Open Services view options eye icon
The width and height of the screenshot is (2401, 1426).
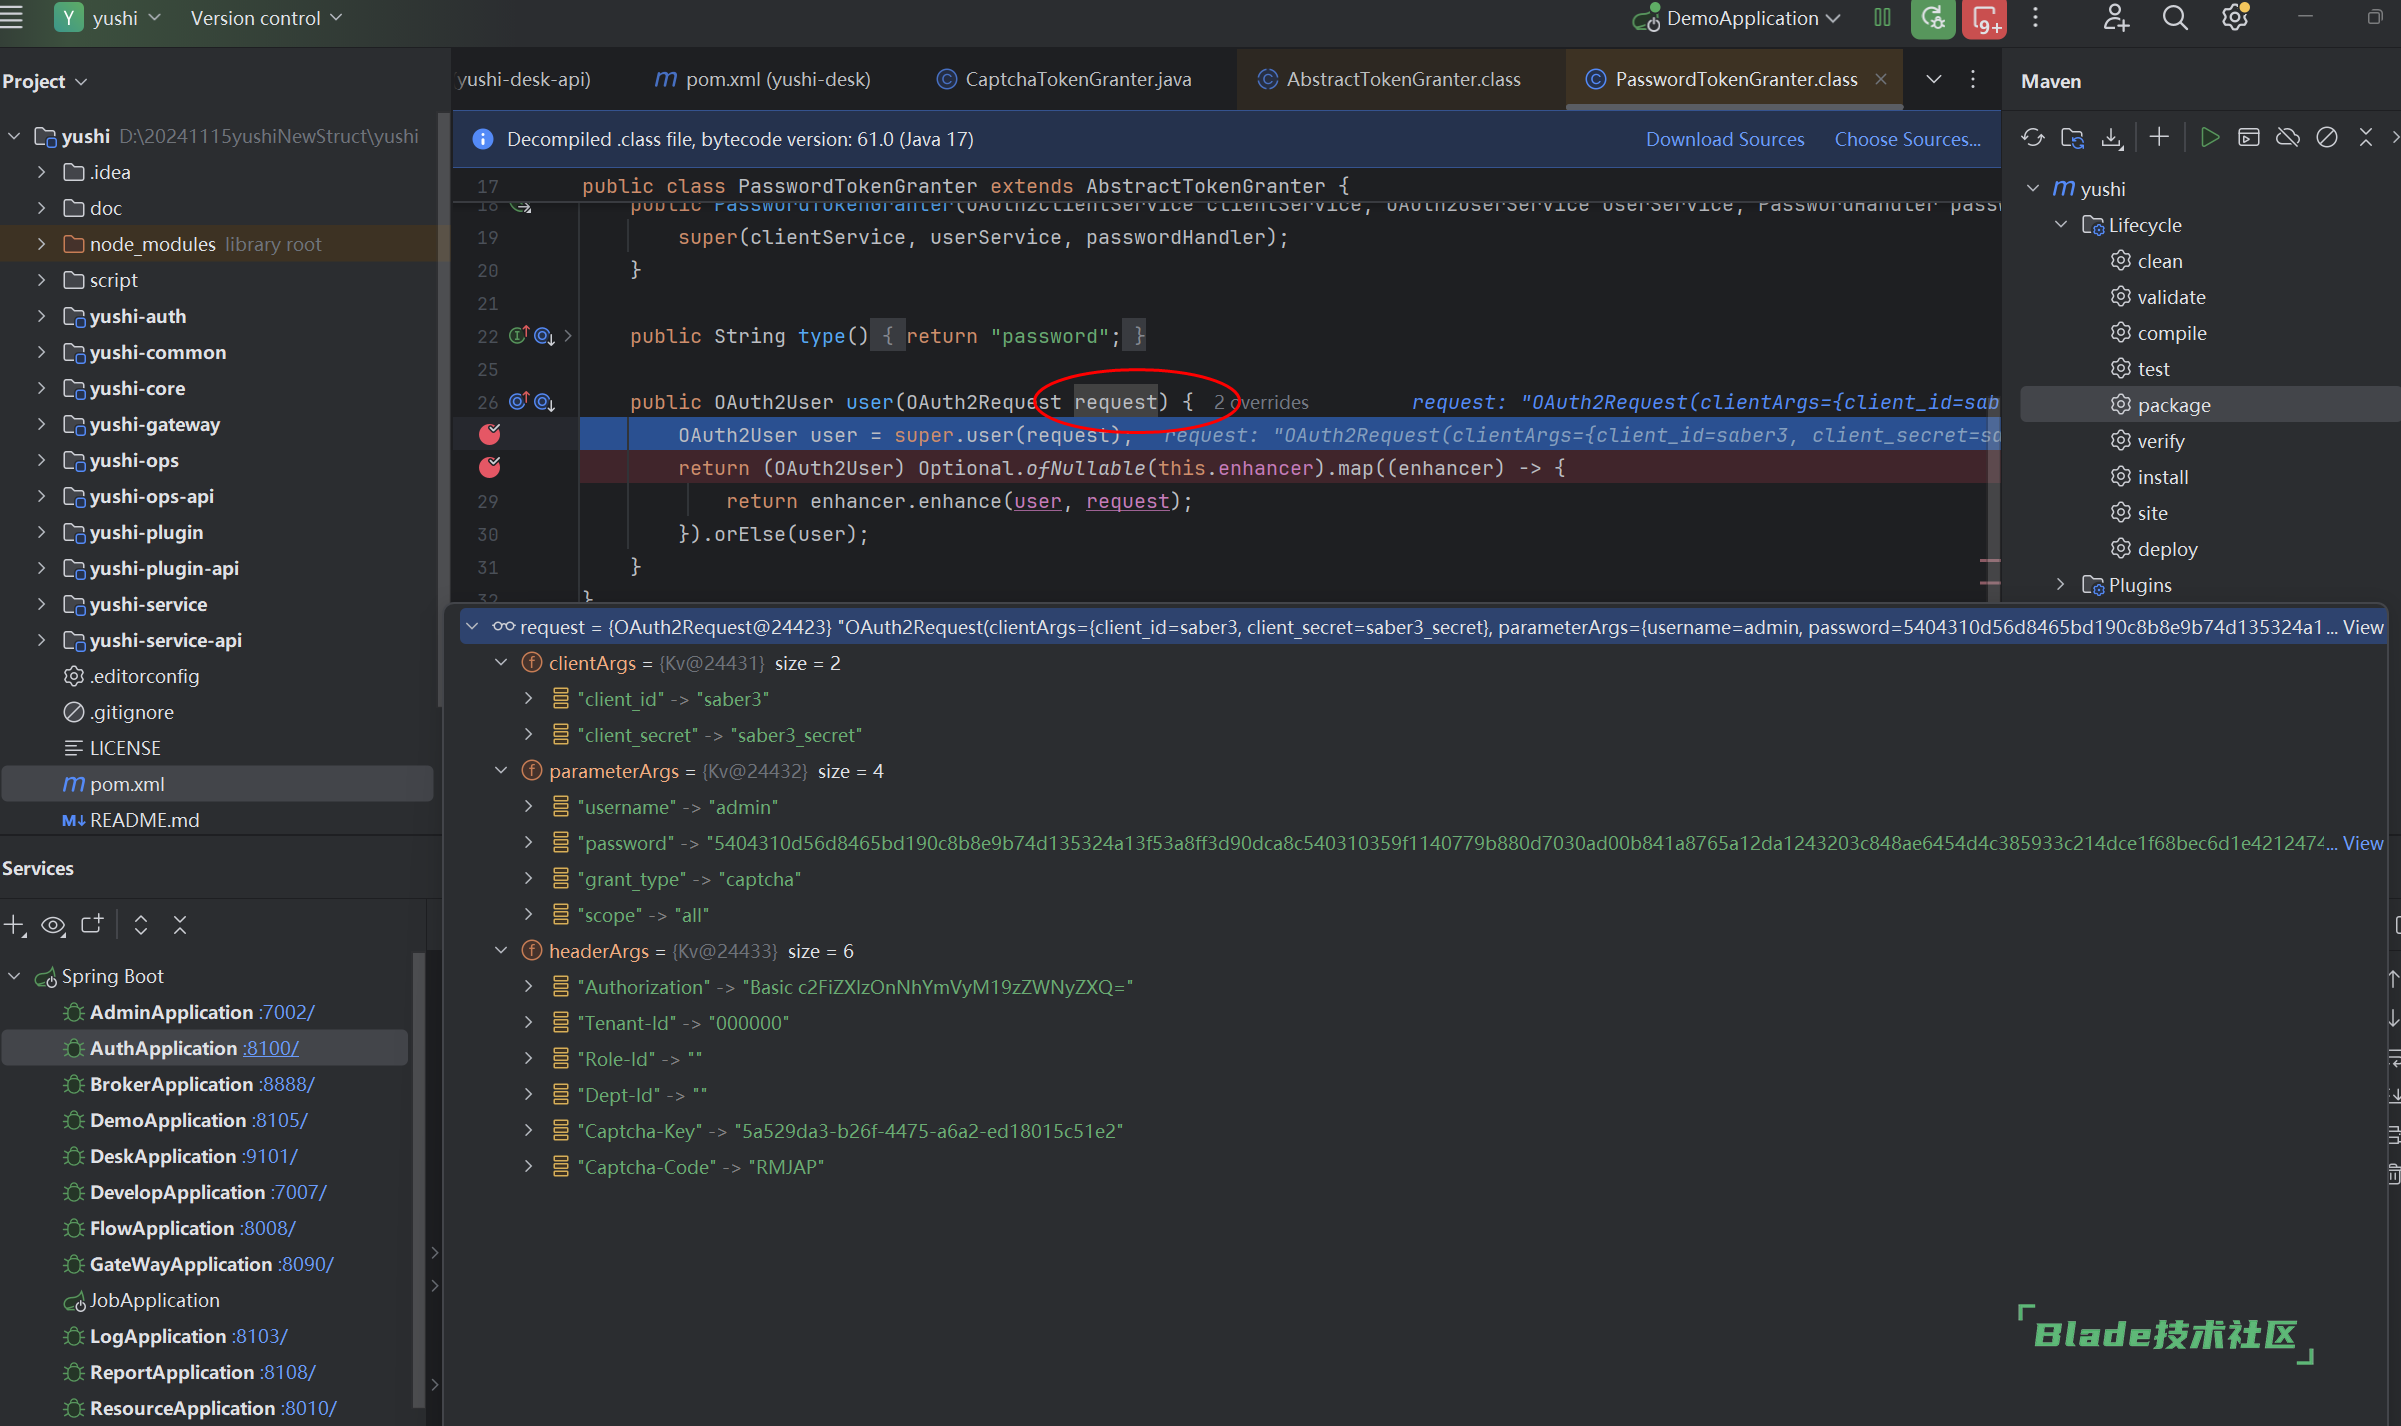click(53, 925)
